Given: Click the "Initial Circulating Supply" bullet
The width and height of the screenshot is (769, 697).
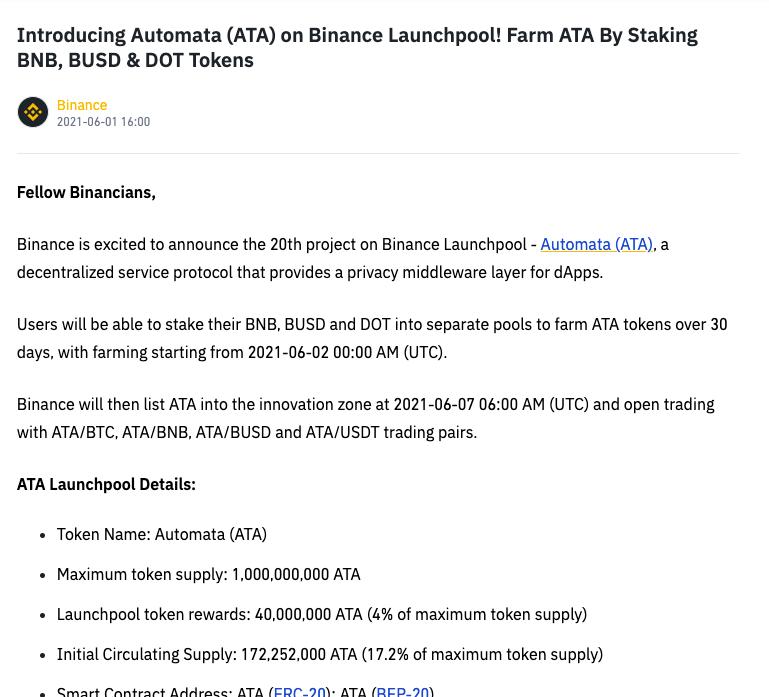Looking at the screenshot, I should coord(329,654).
